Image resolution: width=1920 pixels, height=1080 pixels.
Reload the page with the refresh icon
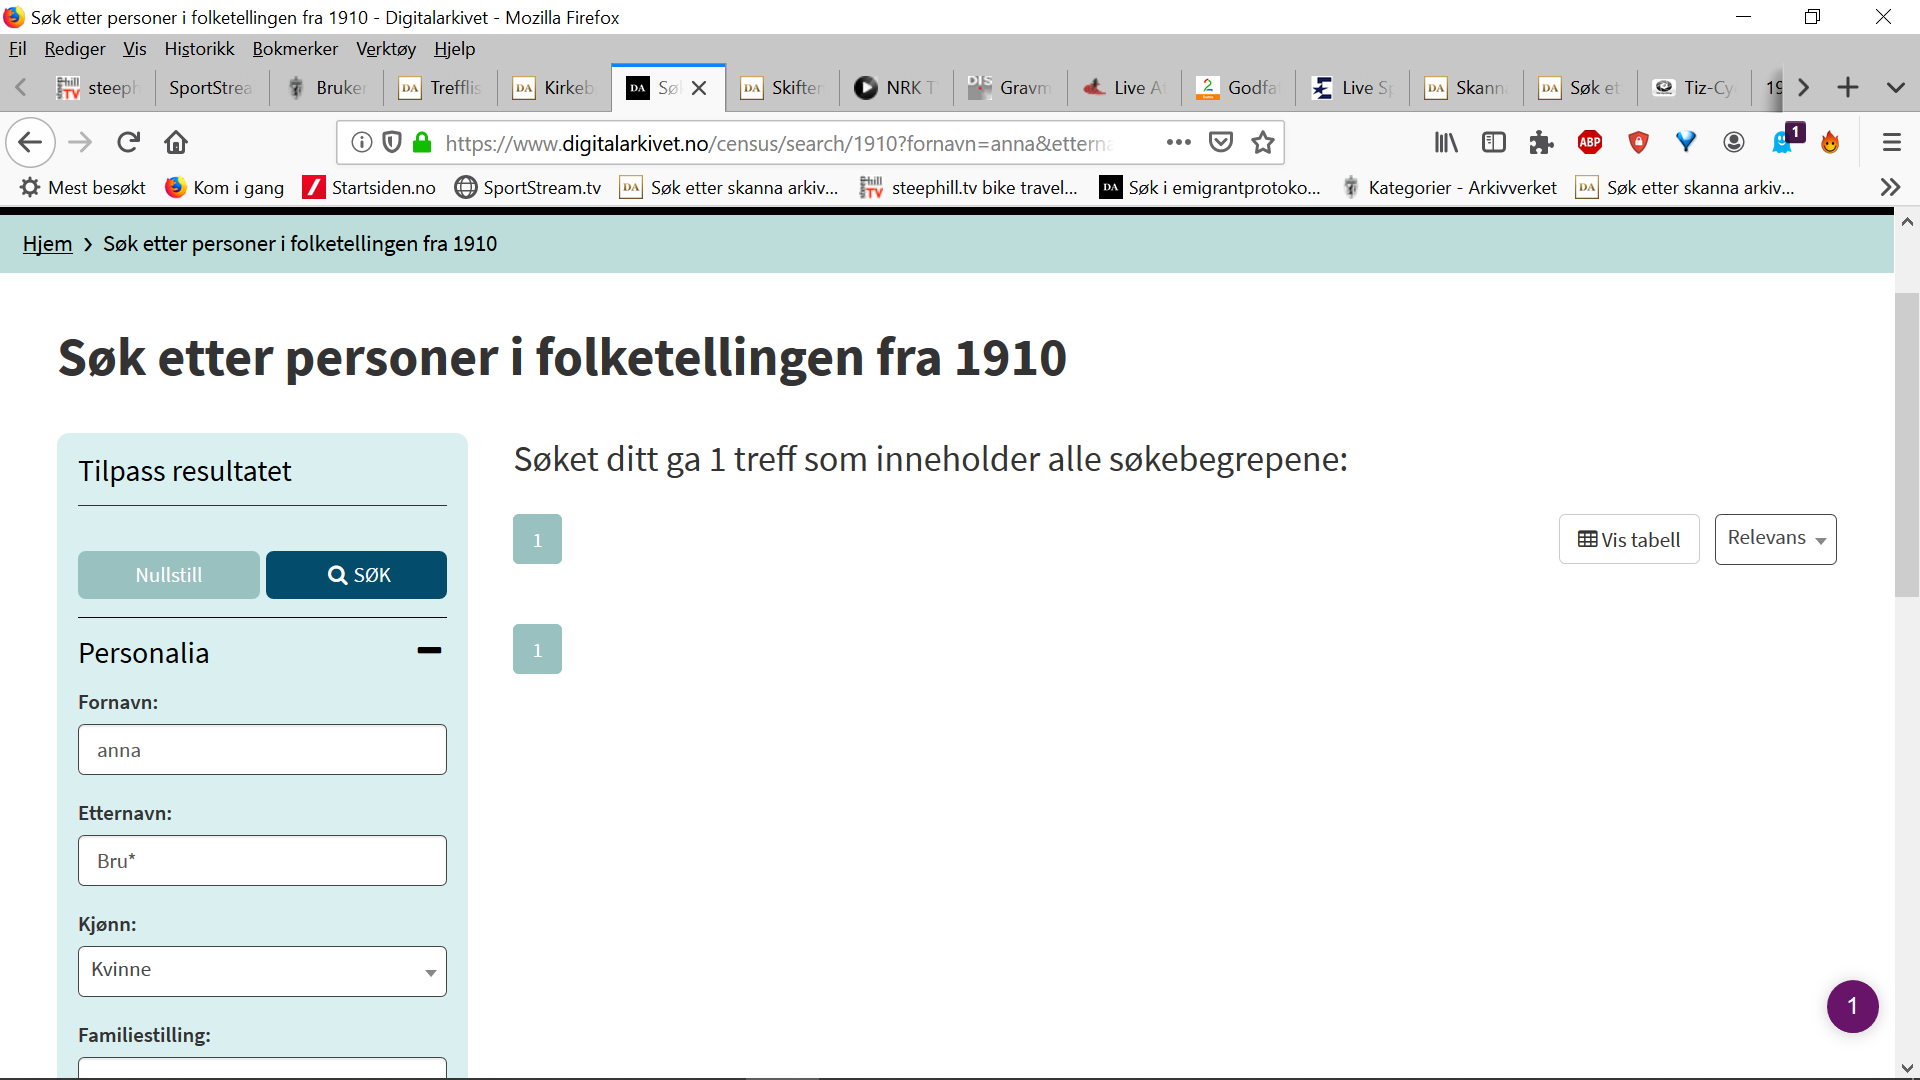pyautogui.click(x=128, y=143)
